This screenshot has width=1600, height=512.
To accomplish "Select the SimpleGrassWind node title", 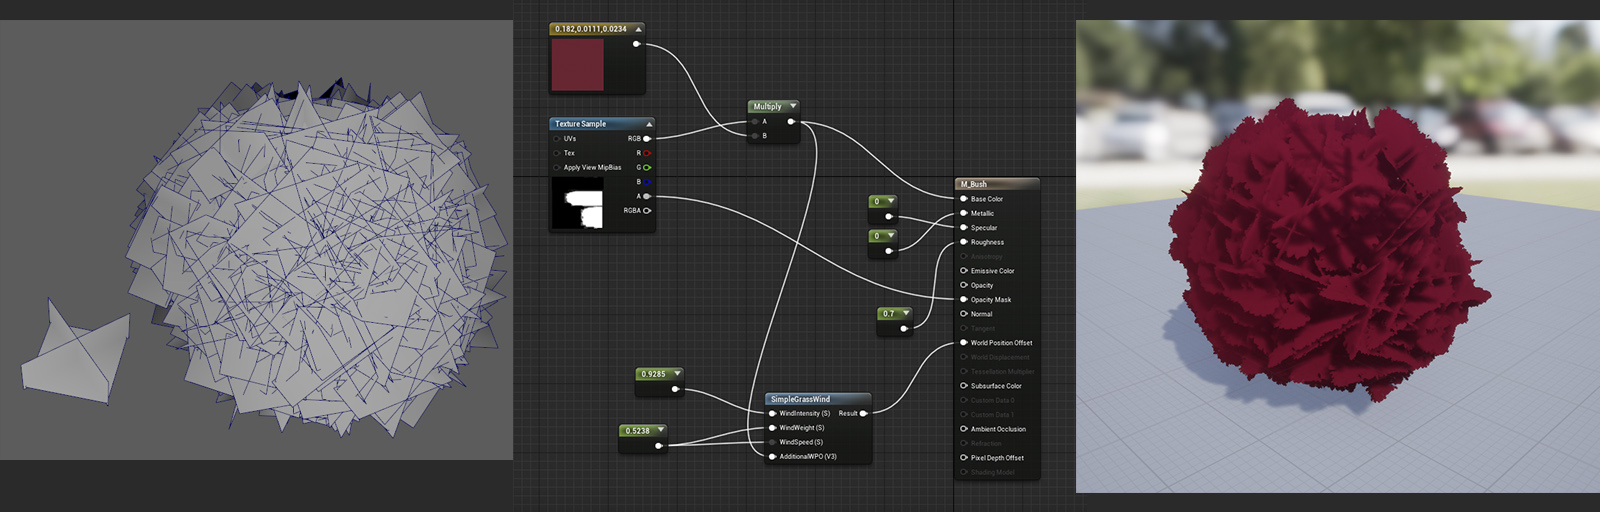I will pyautogui.click(x=800, y=399).
